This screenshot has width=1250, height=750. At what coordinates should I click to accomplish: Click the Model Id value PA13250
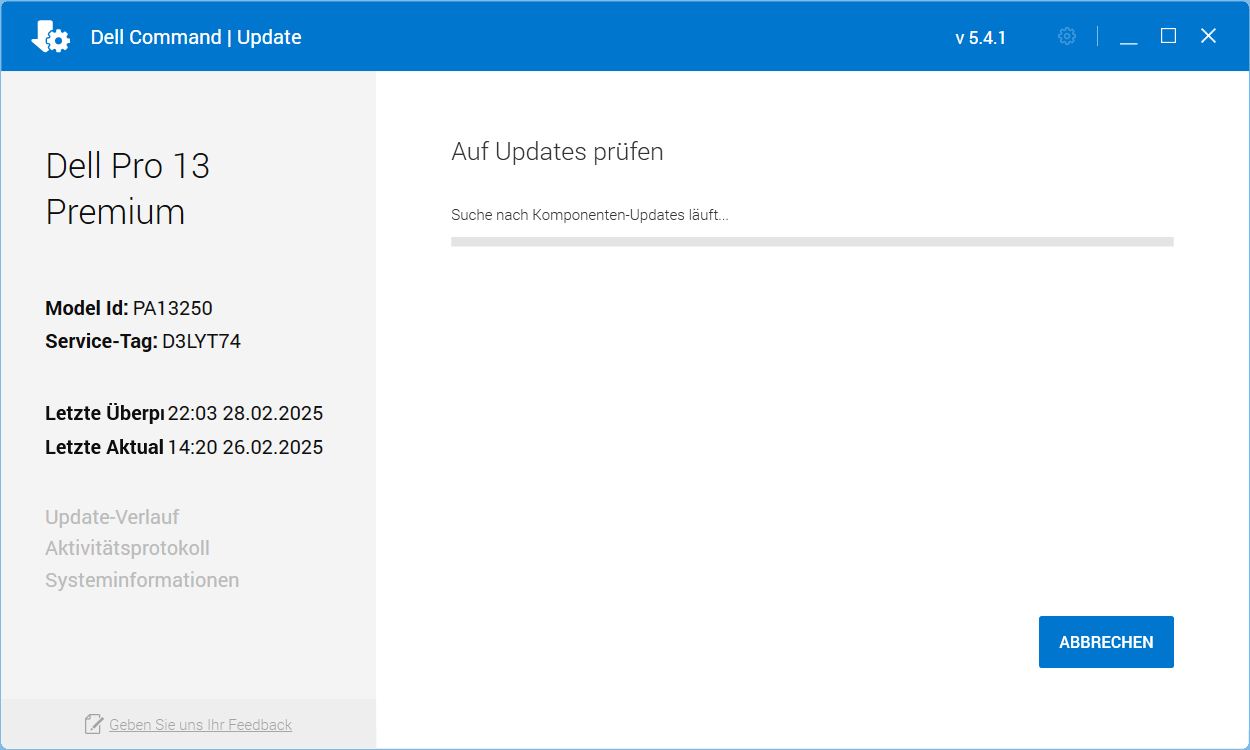[172, 308]
